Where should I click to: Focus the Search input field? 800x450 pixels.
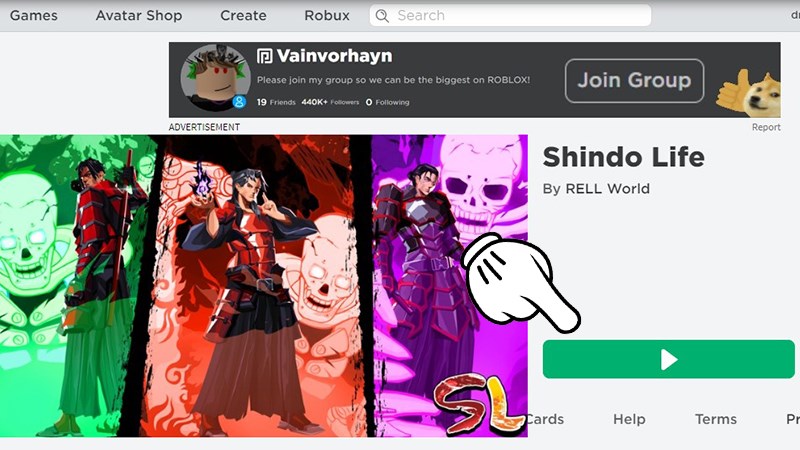pyautogui.click(x=510, y=15)
